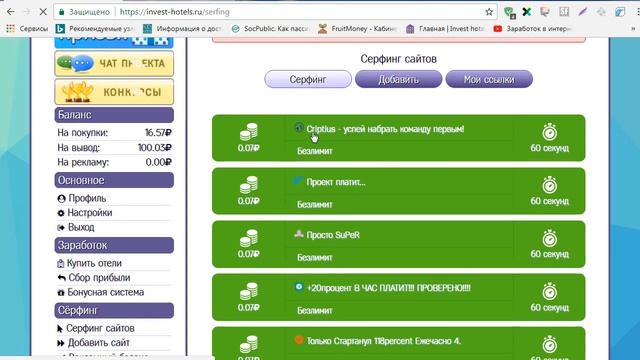
Task: Click the stopwatch icon in Проект платит row
Action: coord(549,184)
